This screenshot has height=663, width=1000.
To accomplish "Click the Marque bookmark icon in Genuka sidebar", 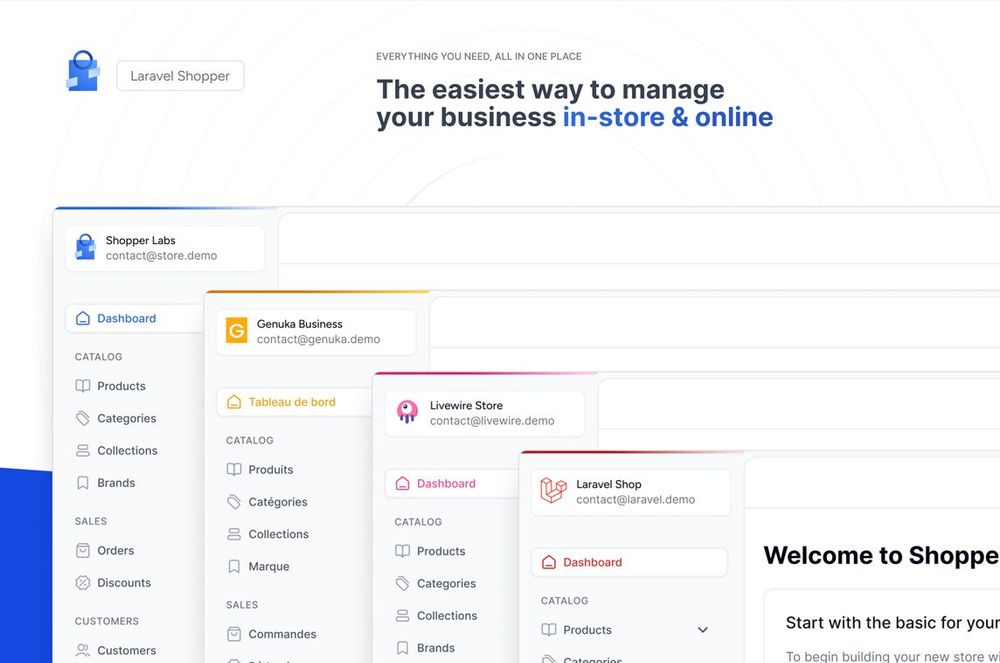I will 234,566.
